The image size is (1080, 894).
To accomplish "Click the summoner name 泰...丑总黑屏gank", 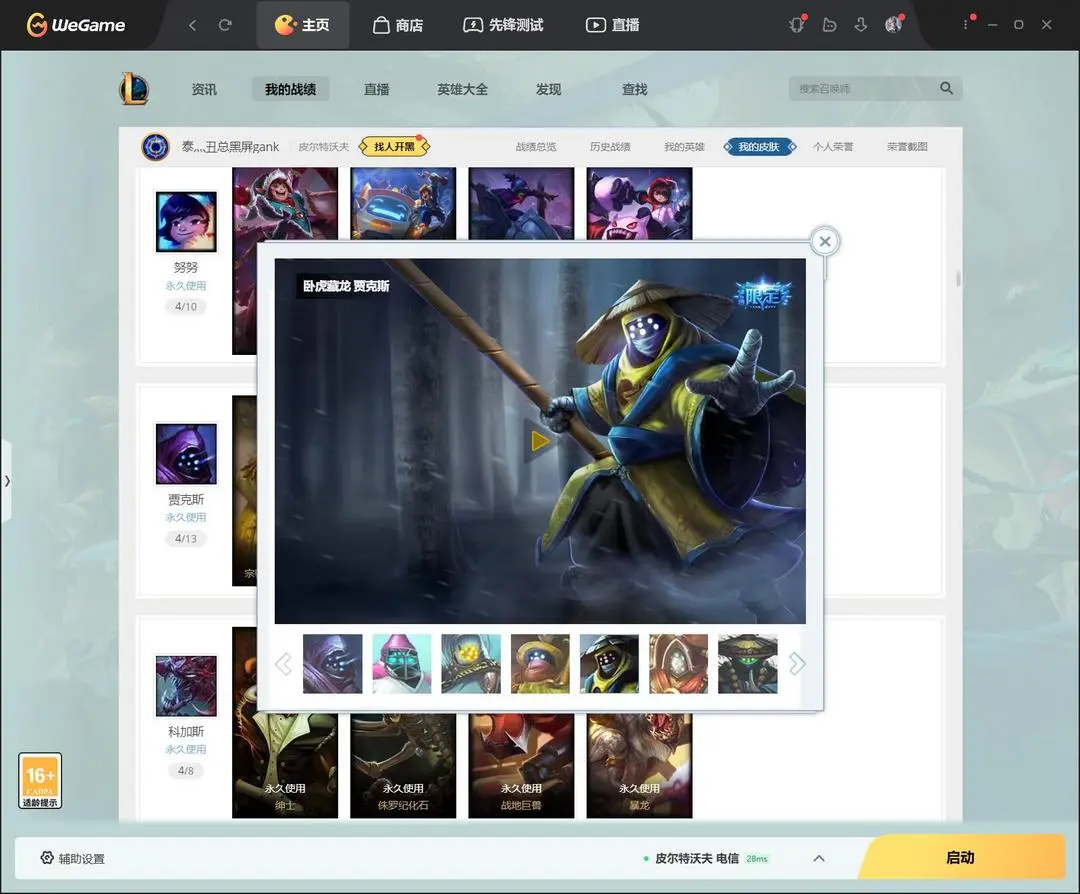I will coord(230,147).
